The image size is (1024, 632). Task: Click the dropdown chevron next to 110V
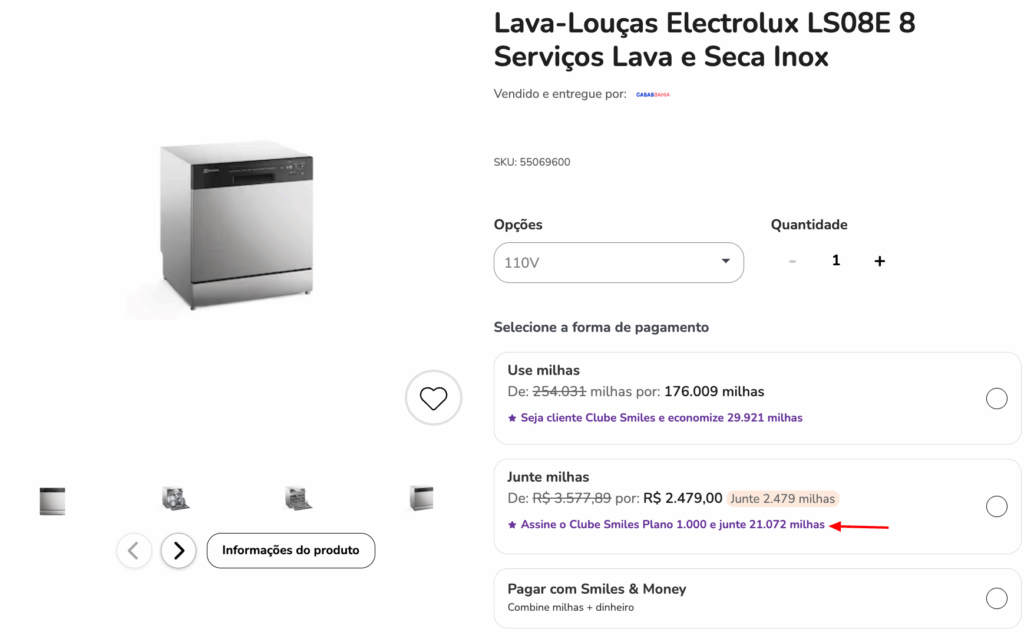pos(725,262)
